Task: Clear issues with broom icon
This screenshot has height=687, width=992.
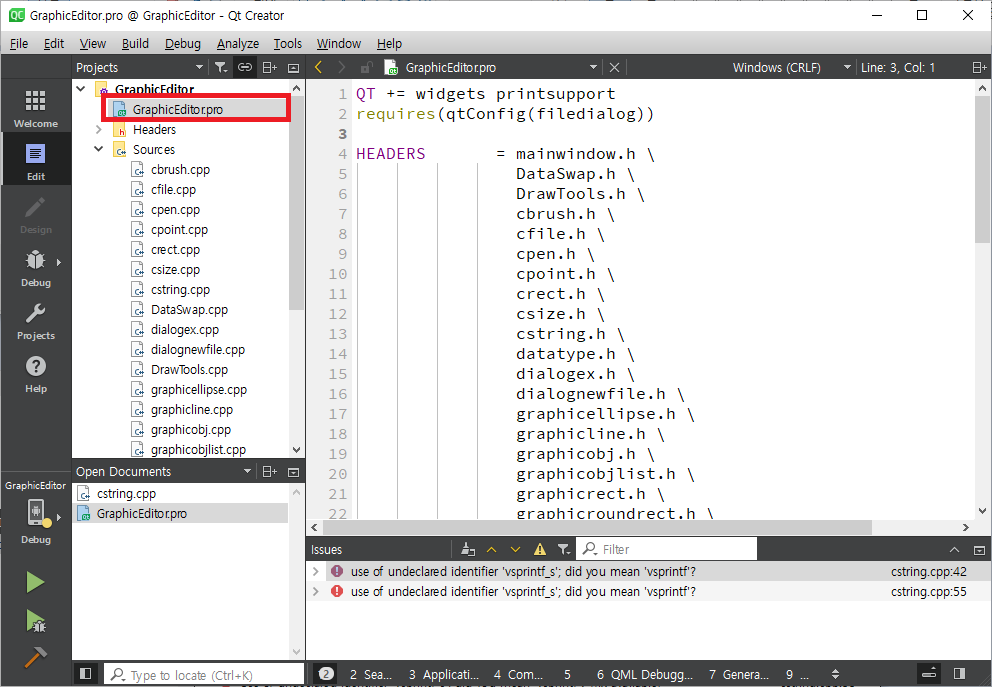Action: point(468,549)
